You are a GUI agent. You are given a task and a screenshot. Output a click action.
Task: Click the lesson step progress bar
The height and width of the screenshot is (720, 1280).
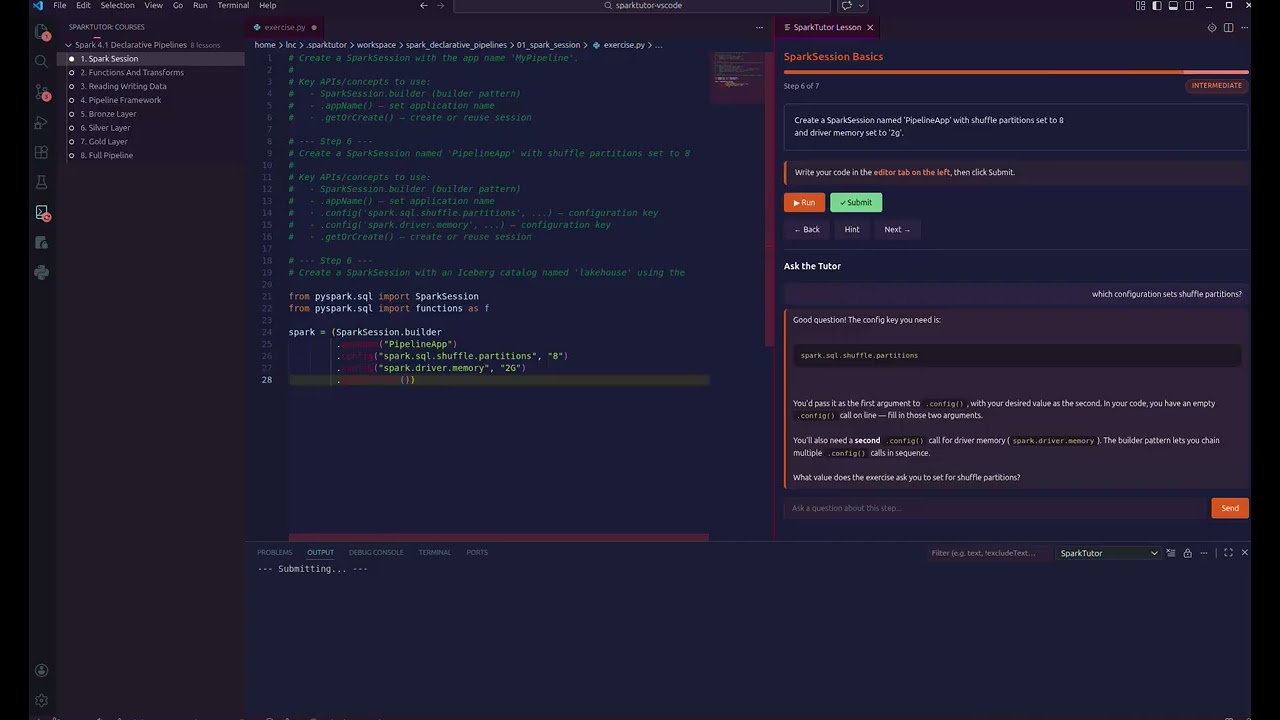(1016, 72)
